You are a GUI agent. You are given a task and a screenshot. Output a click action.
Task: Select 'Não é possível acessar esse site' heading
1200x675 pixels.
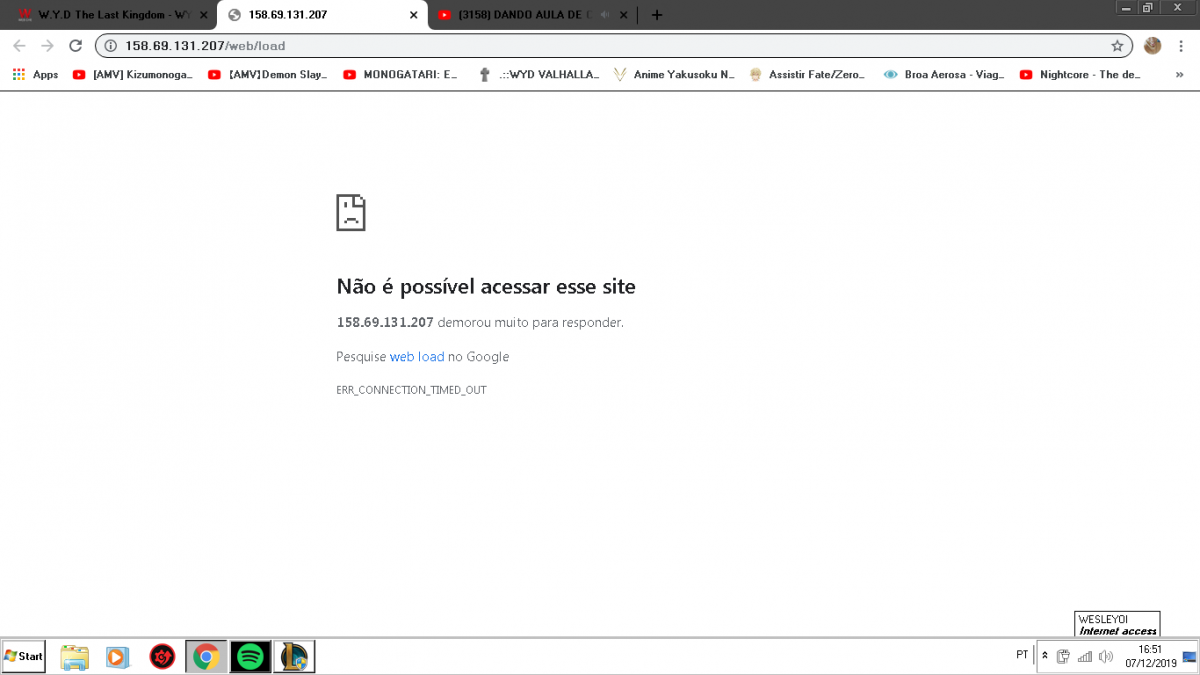(x=486, y=287)
